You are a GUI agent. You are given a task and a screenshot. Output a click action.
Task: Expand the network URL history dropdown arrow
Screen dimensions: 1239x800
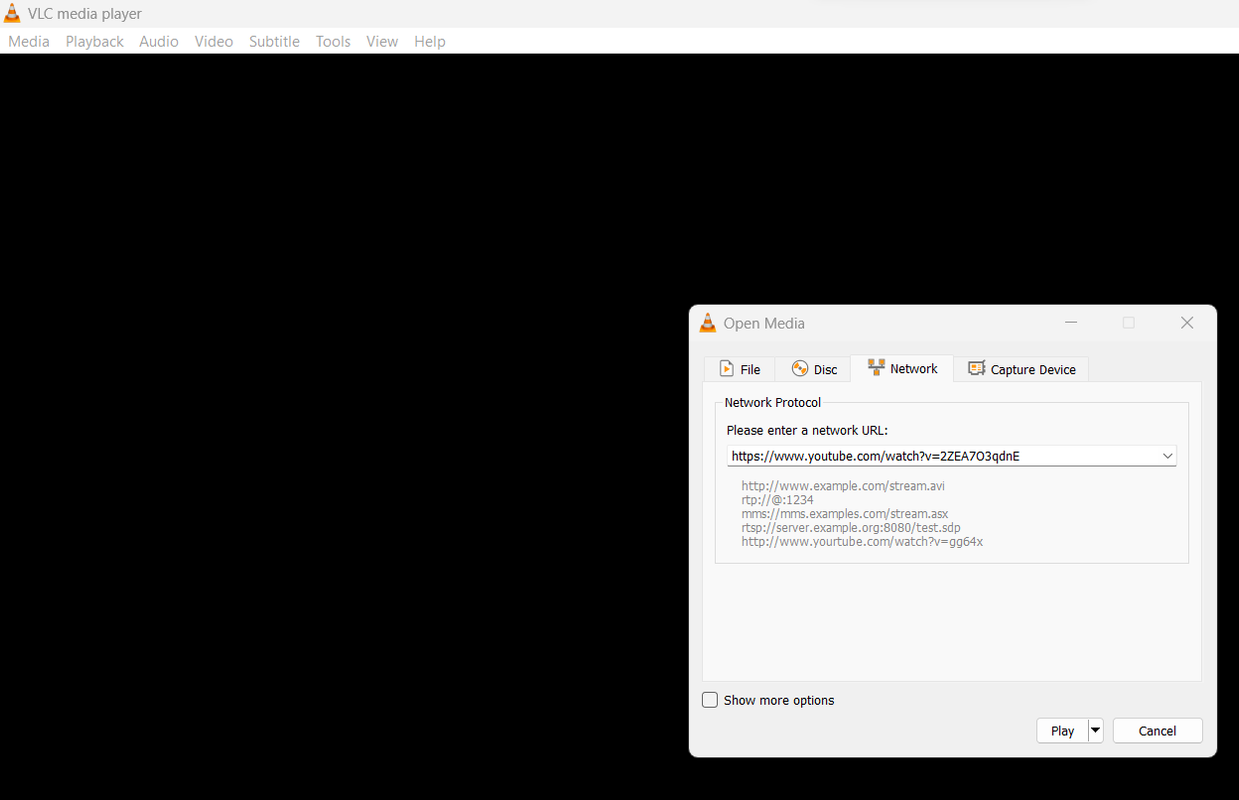click(x=1167, y=456)
